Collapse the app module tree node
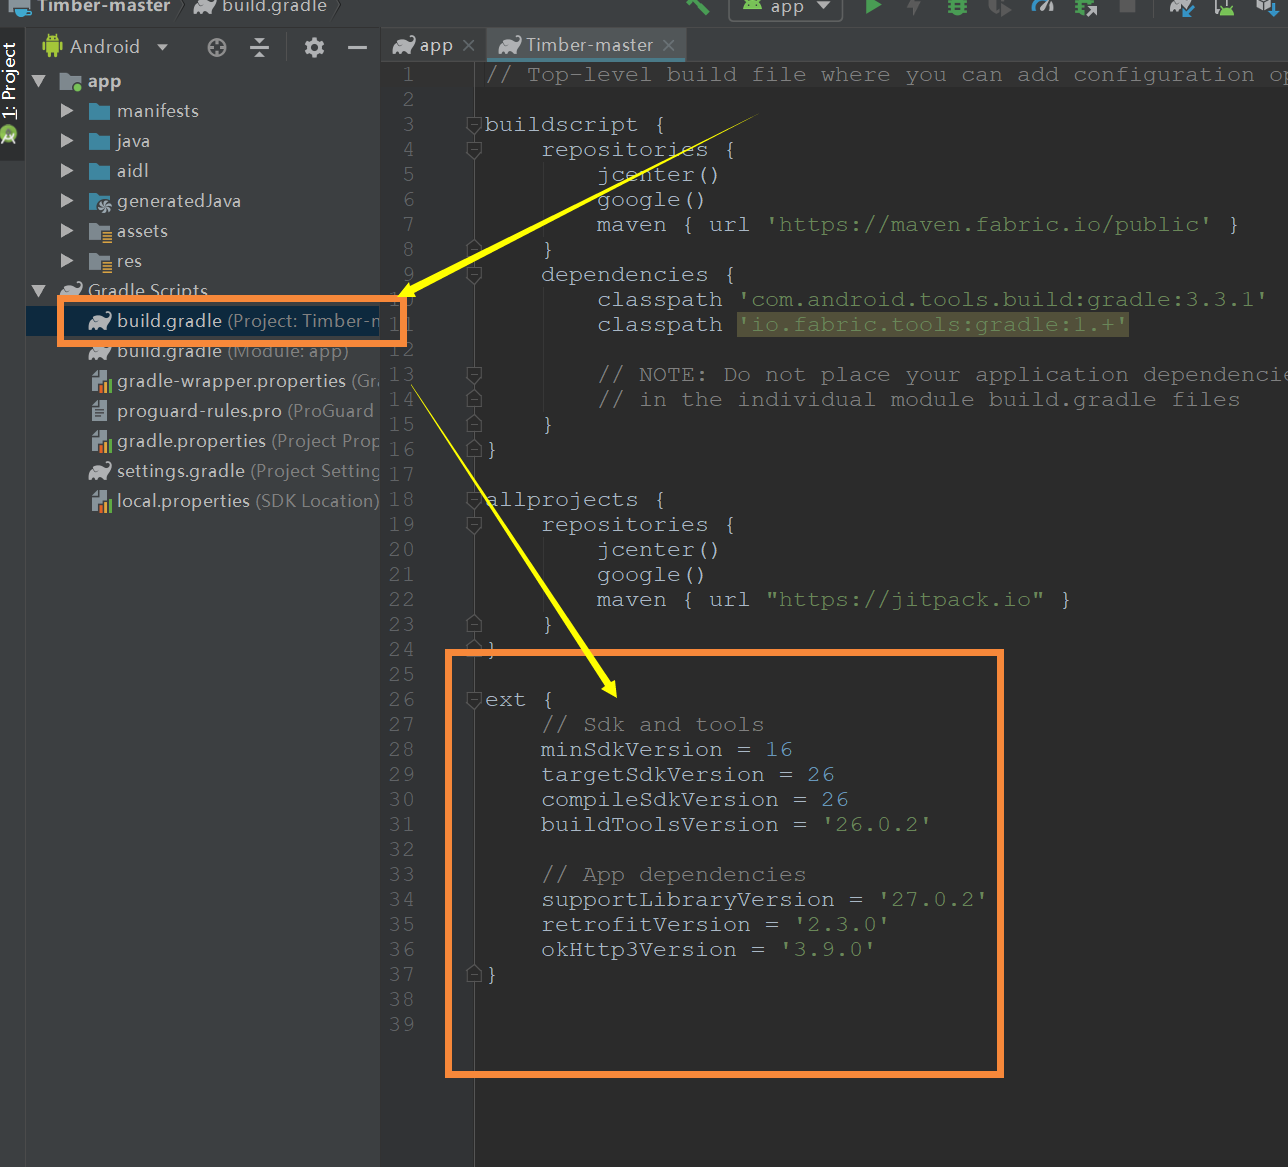Viewport: 1288px width, 1167px height. 39,81
